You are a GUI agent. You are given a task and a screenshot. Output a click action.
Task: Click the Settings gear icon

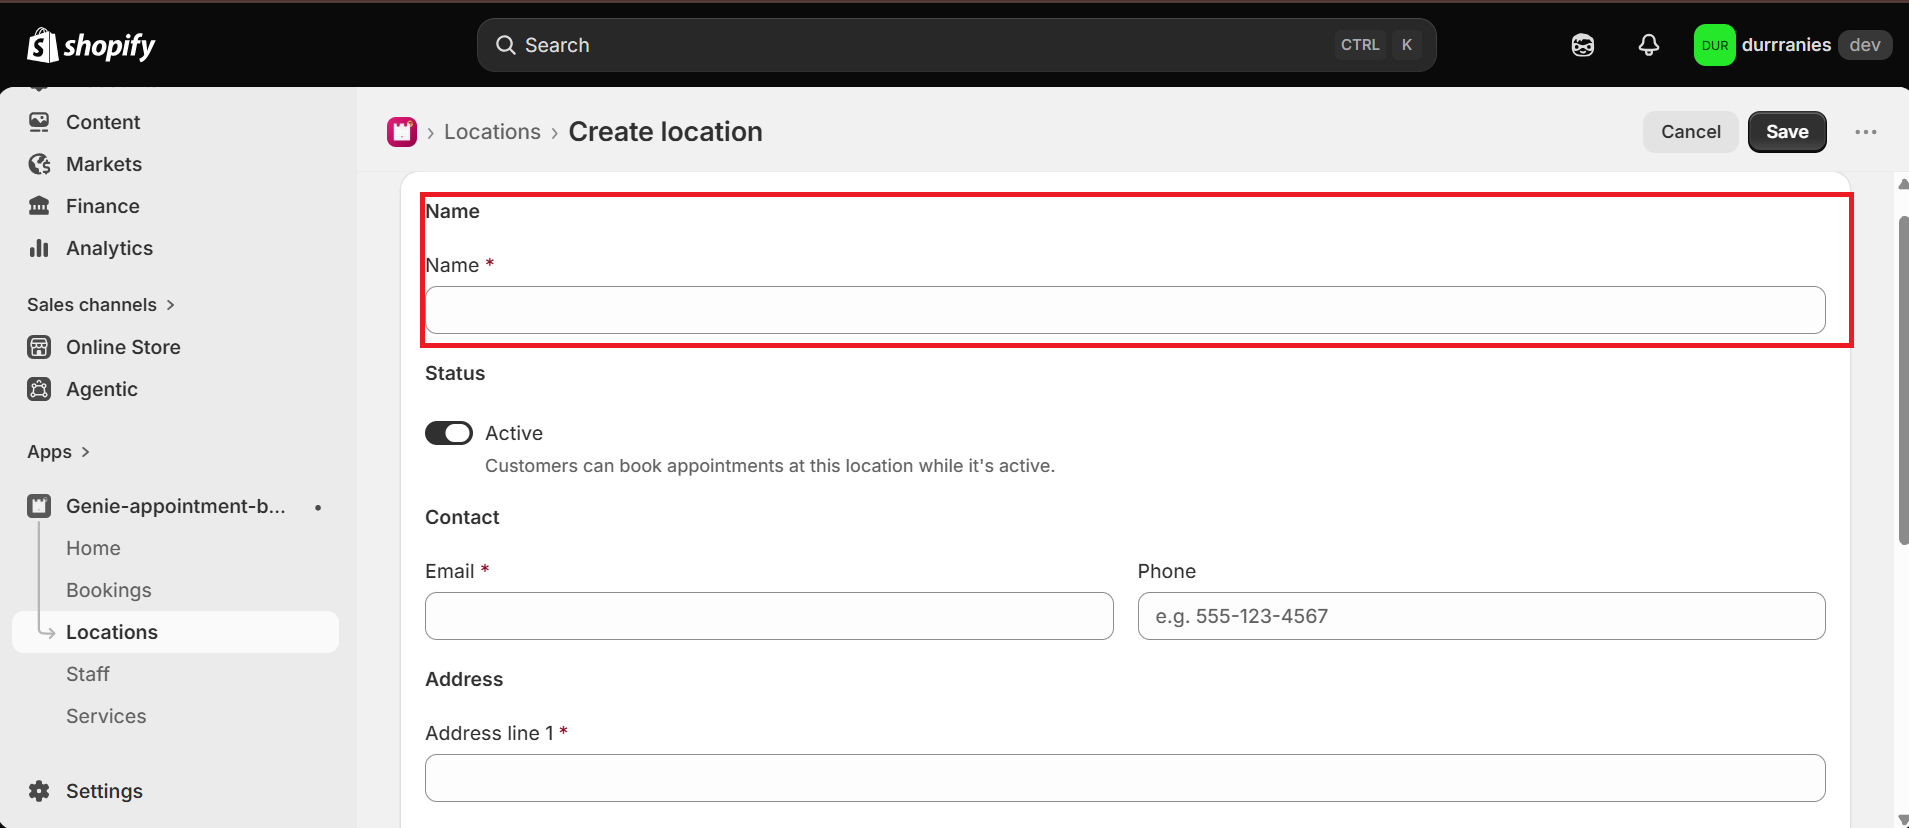pyautogui.click(x=39, y=791)
